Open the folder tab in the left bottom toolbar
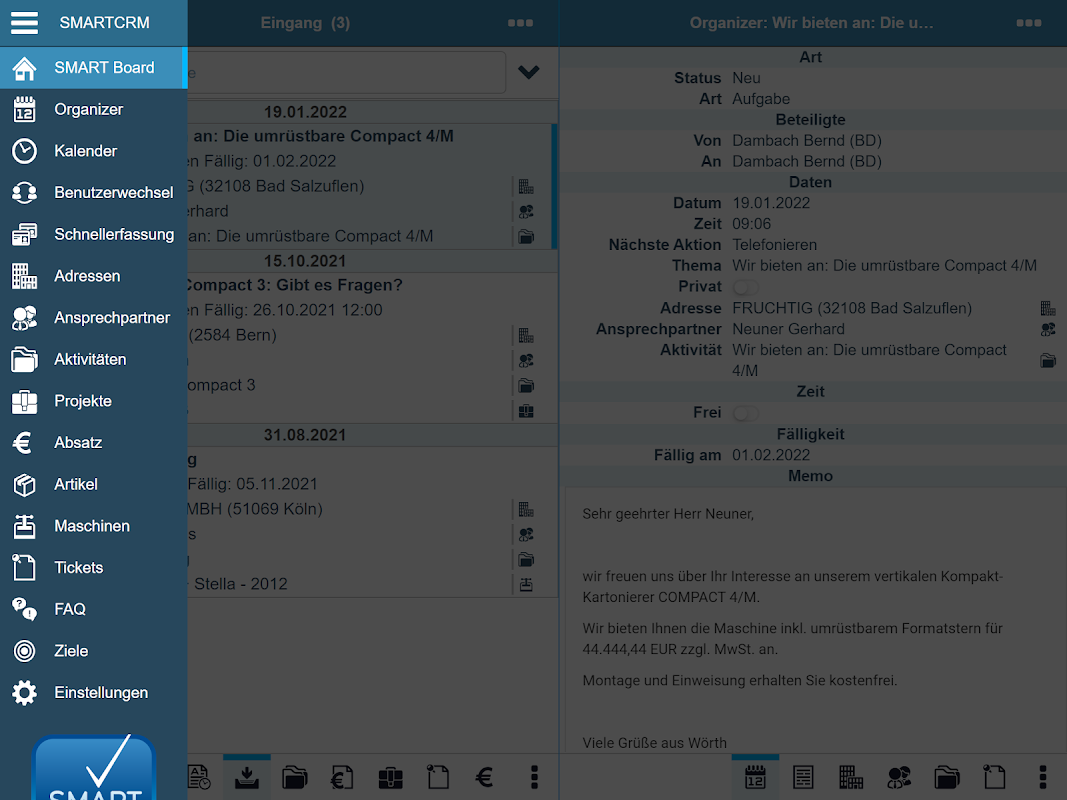This screenshot has height=800, width=1067. [x=295, y=777]
